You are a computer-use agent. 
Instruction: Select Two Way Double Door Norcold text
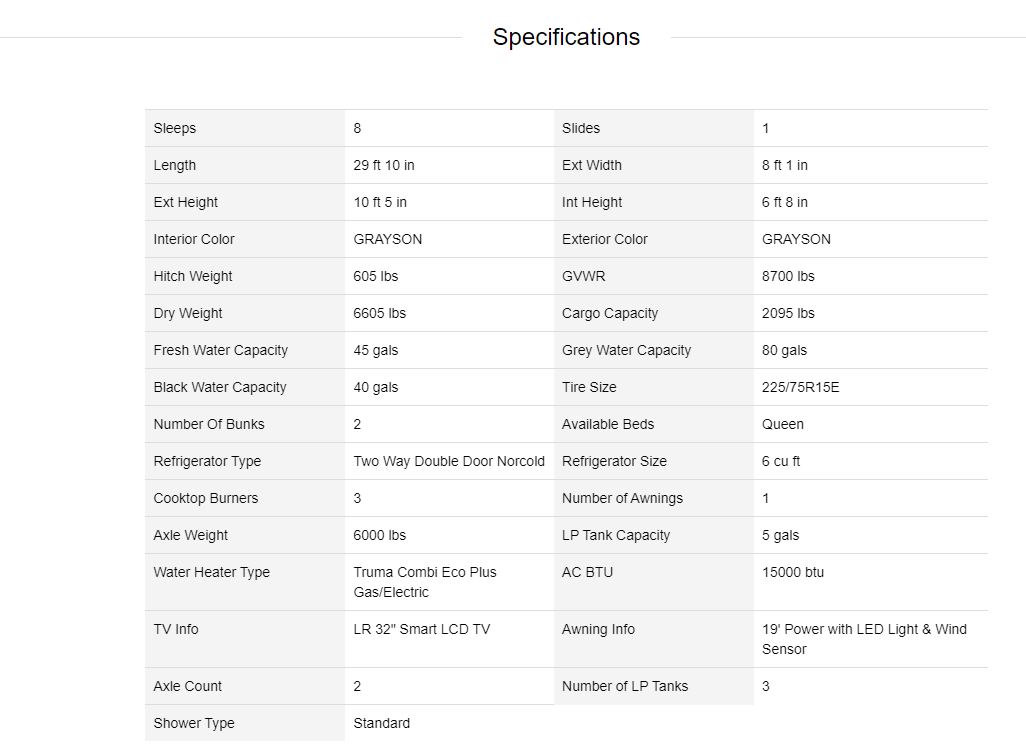click(x=449, y=461)
